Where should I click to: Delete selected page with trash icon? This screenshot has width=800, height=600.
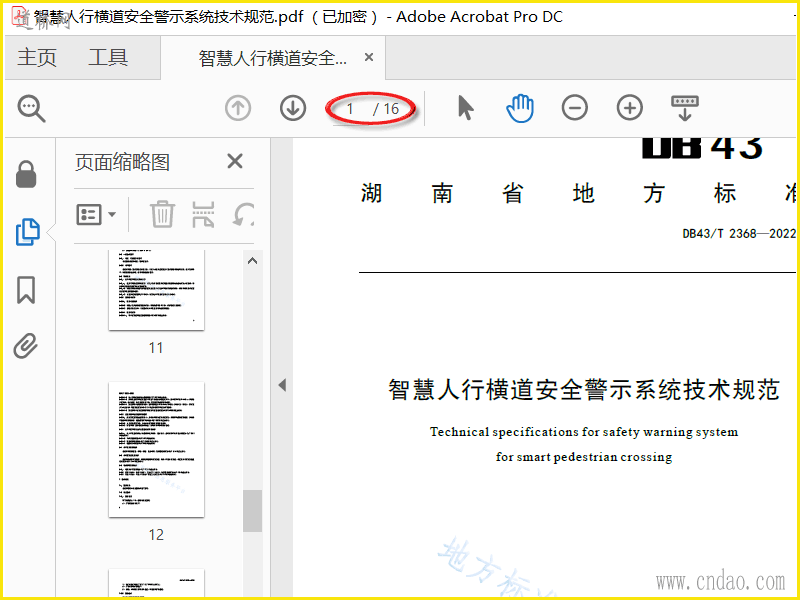click(x=162, y=214)
